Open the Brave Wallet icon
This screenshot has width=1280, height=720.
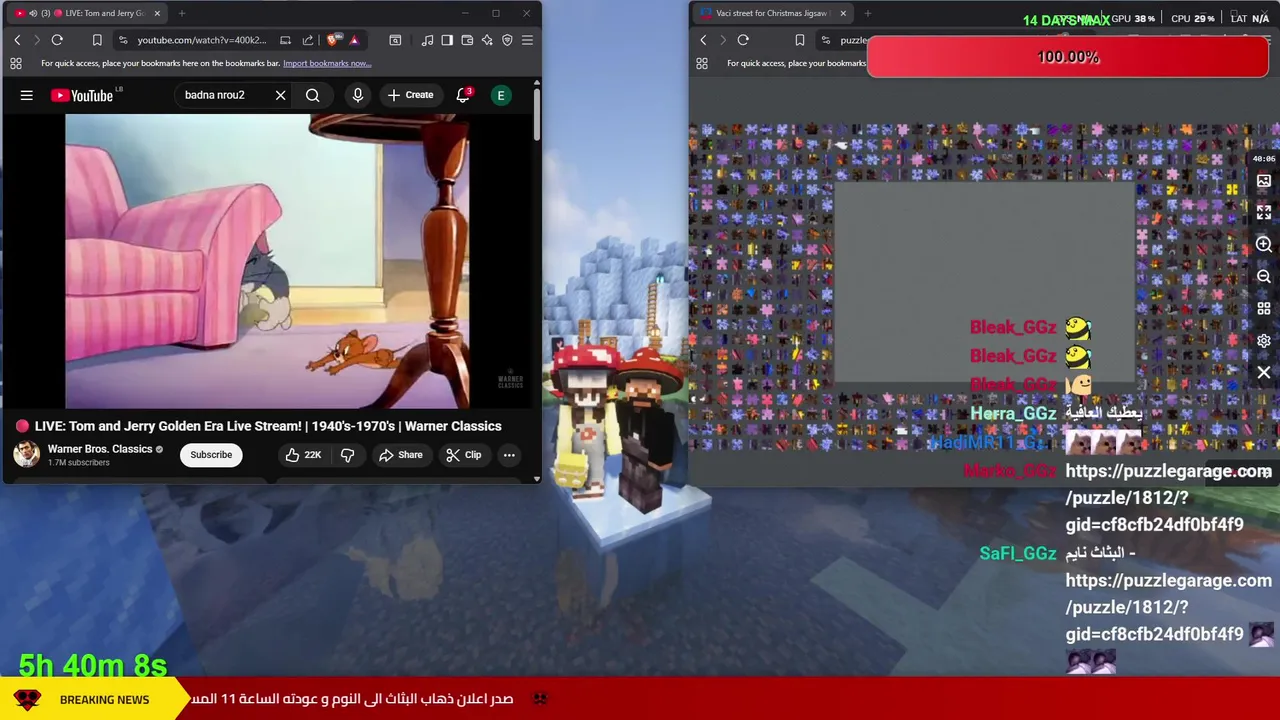click(x=467, y=40)
